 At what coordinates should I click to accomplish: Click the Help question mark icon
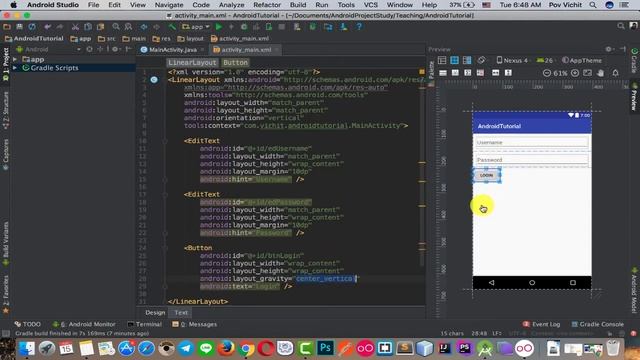pos(359,27)
